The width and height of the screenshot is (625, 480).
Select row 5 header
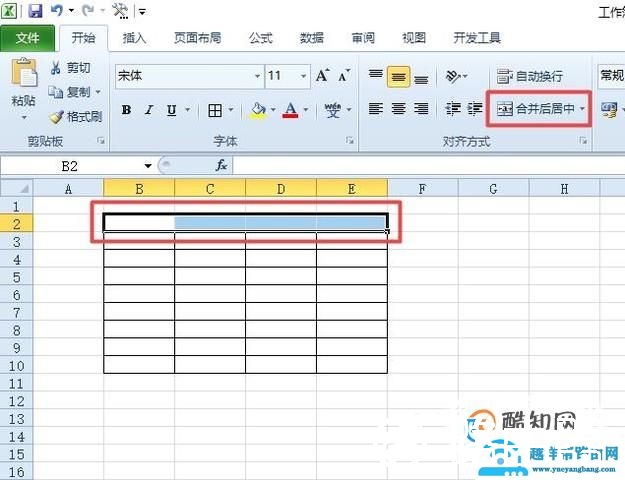[x=16, y=277]
